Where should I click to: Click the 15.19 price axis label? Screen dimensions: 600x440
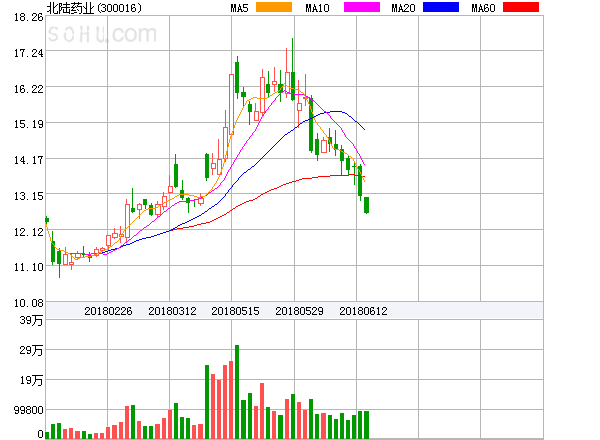(28, 124)
